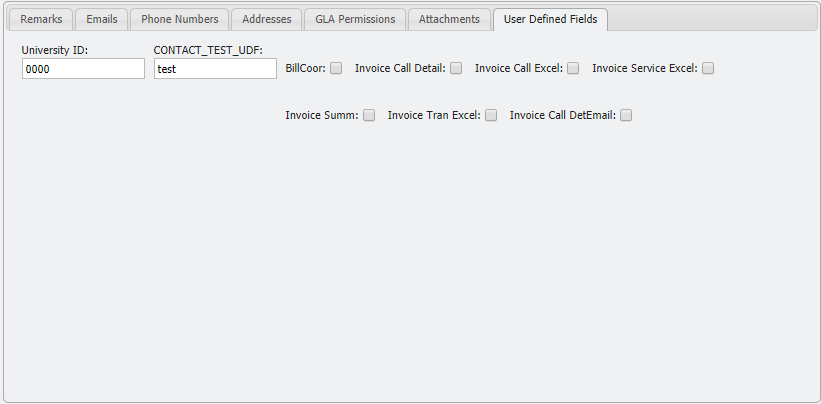Click into the University ID text field
Image resolution: width=821 pixels, height=404 pixels.
pos(83,69)
